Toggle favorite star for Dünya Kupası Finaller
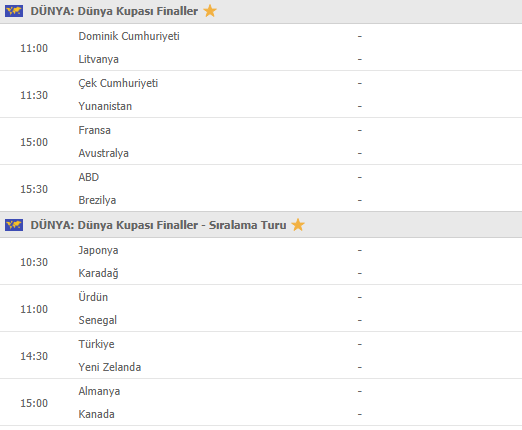This screenshot has height=430, width=522. tap(210, 11)
